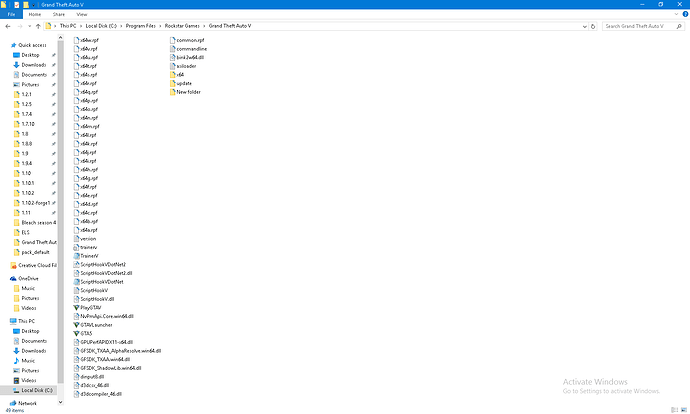The height and width of the screenshot is (414, 690).
Task: Open Network in navigation pane
Action: tap(23, 403)
